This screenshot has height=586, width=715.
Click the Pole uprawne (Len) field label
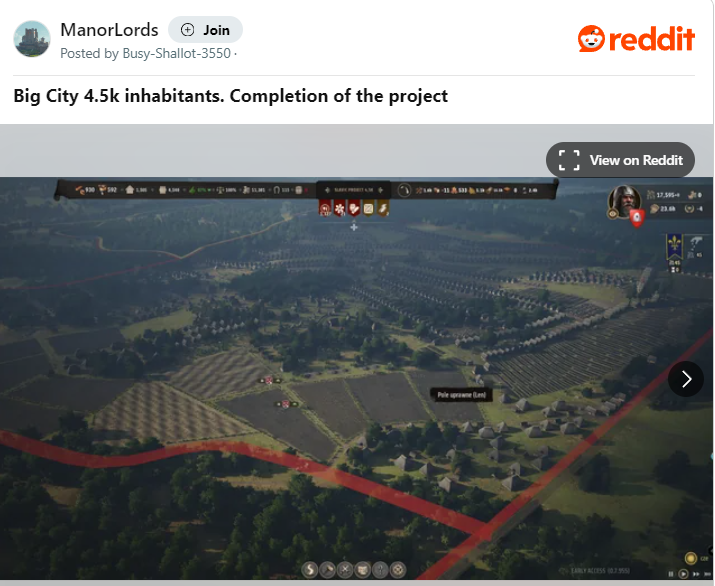(x=461, y=395)
